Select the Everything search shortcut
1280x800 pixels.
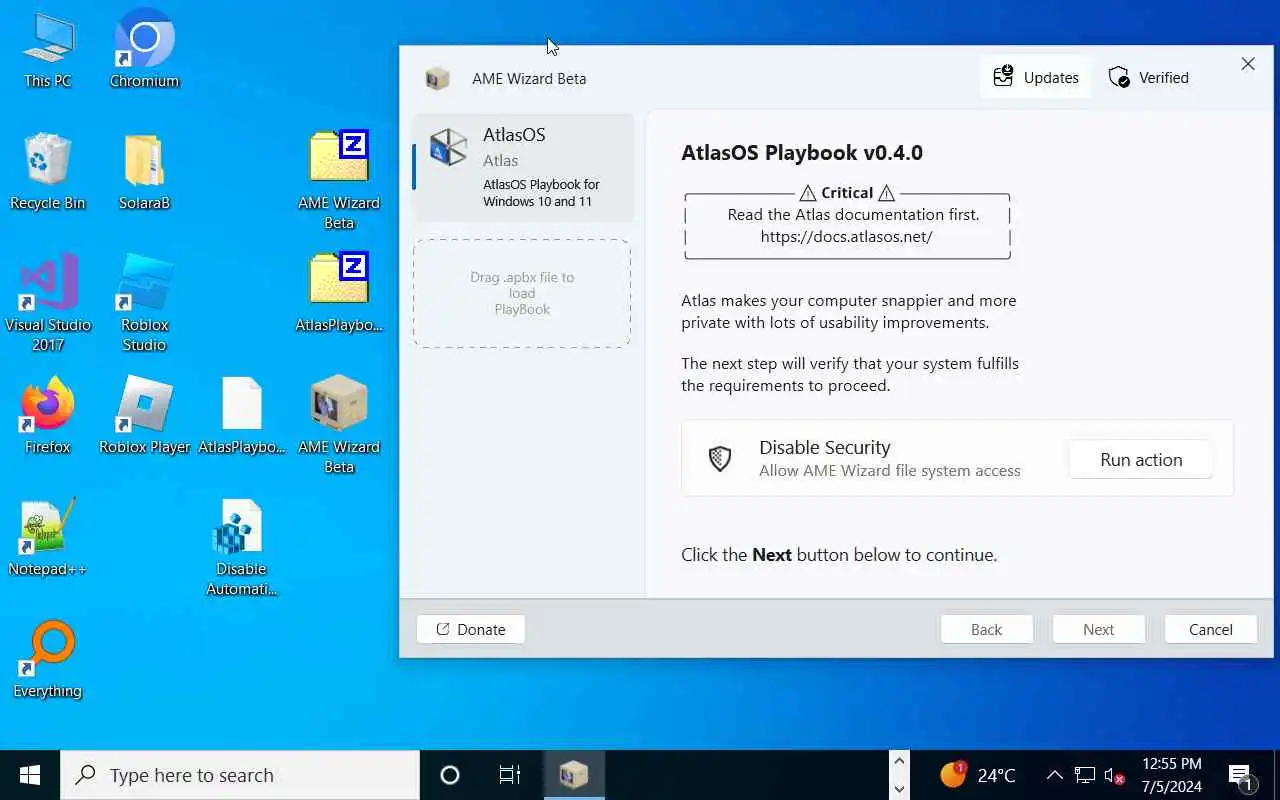click(47, 660)
